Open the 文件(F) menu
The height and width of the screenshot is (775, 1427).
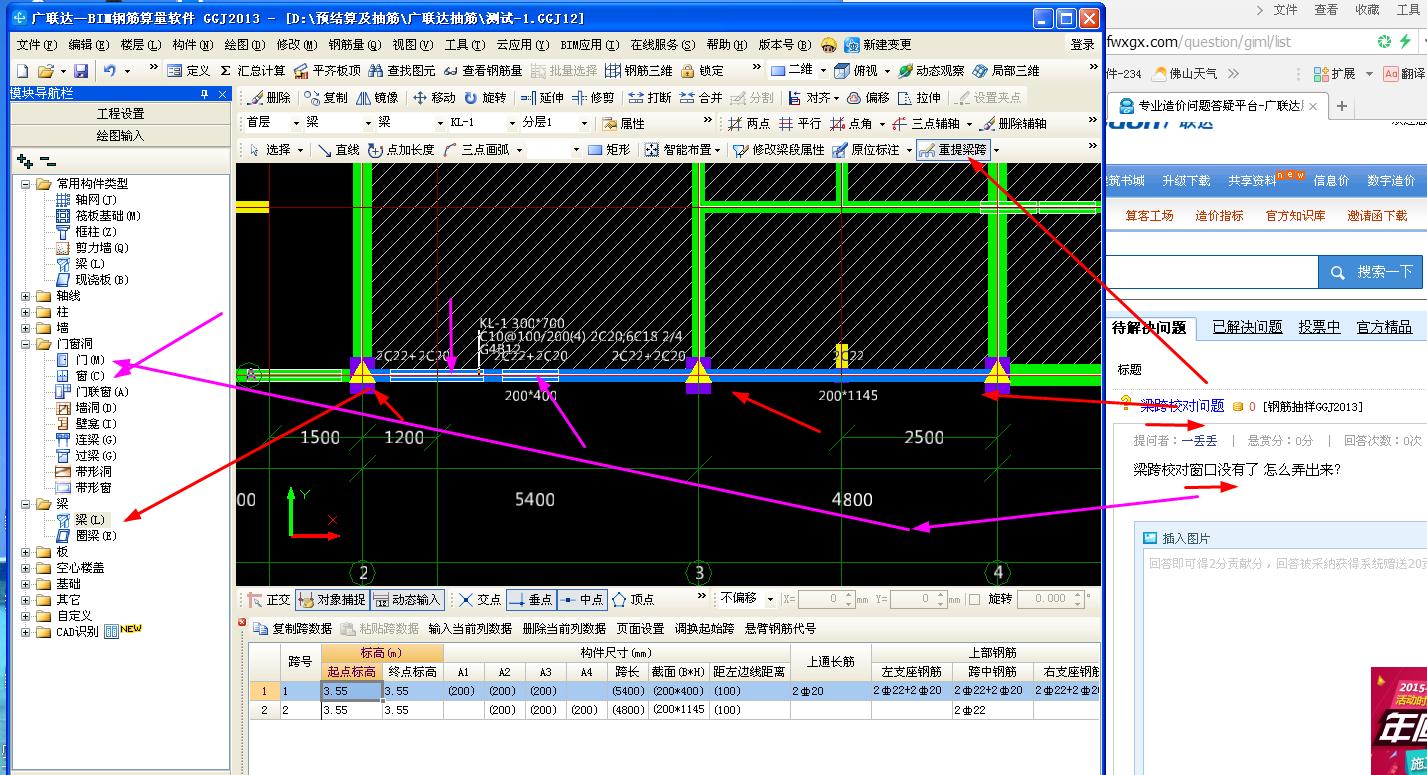pos(36,45)
